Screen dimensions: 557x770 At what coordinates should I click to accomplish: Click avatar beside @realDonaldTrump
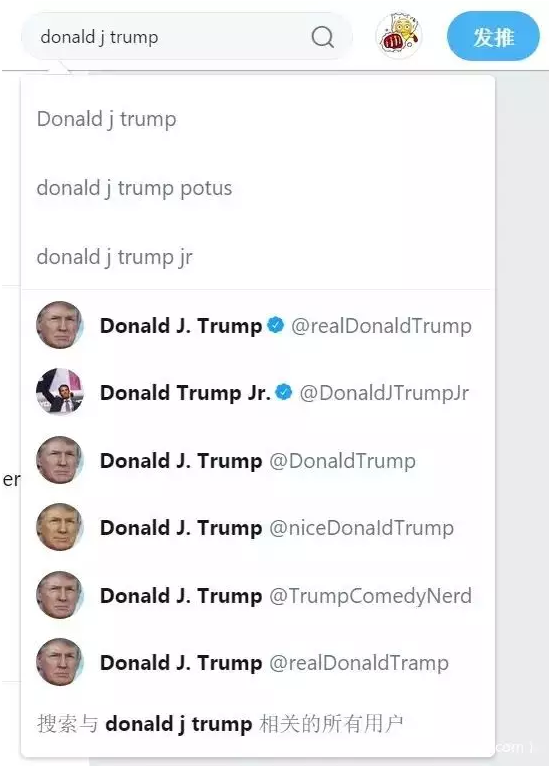[60, 325]
